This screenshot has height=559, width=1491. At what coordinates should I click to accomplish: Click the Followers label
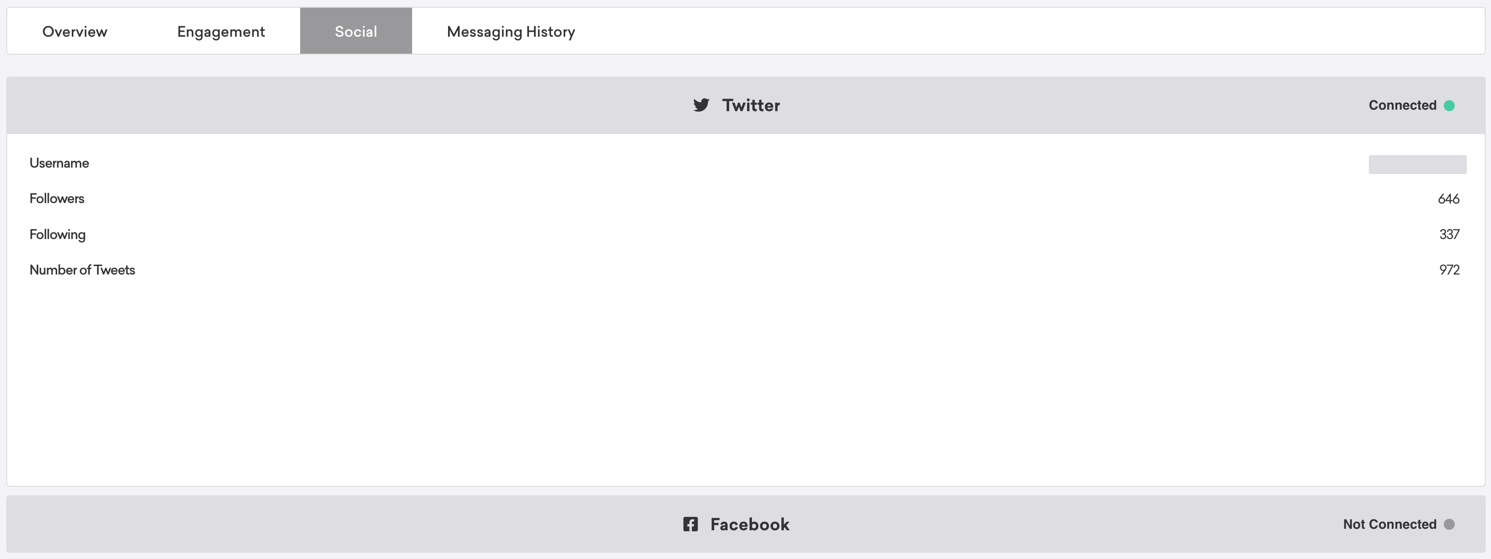pyautogui.click(x=57, y=199)
